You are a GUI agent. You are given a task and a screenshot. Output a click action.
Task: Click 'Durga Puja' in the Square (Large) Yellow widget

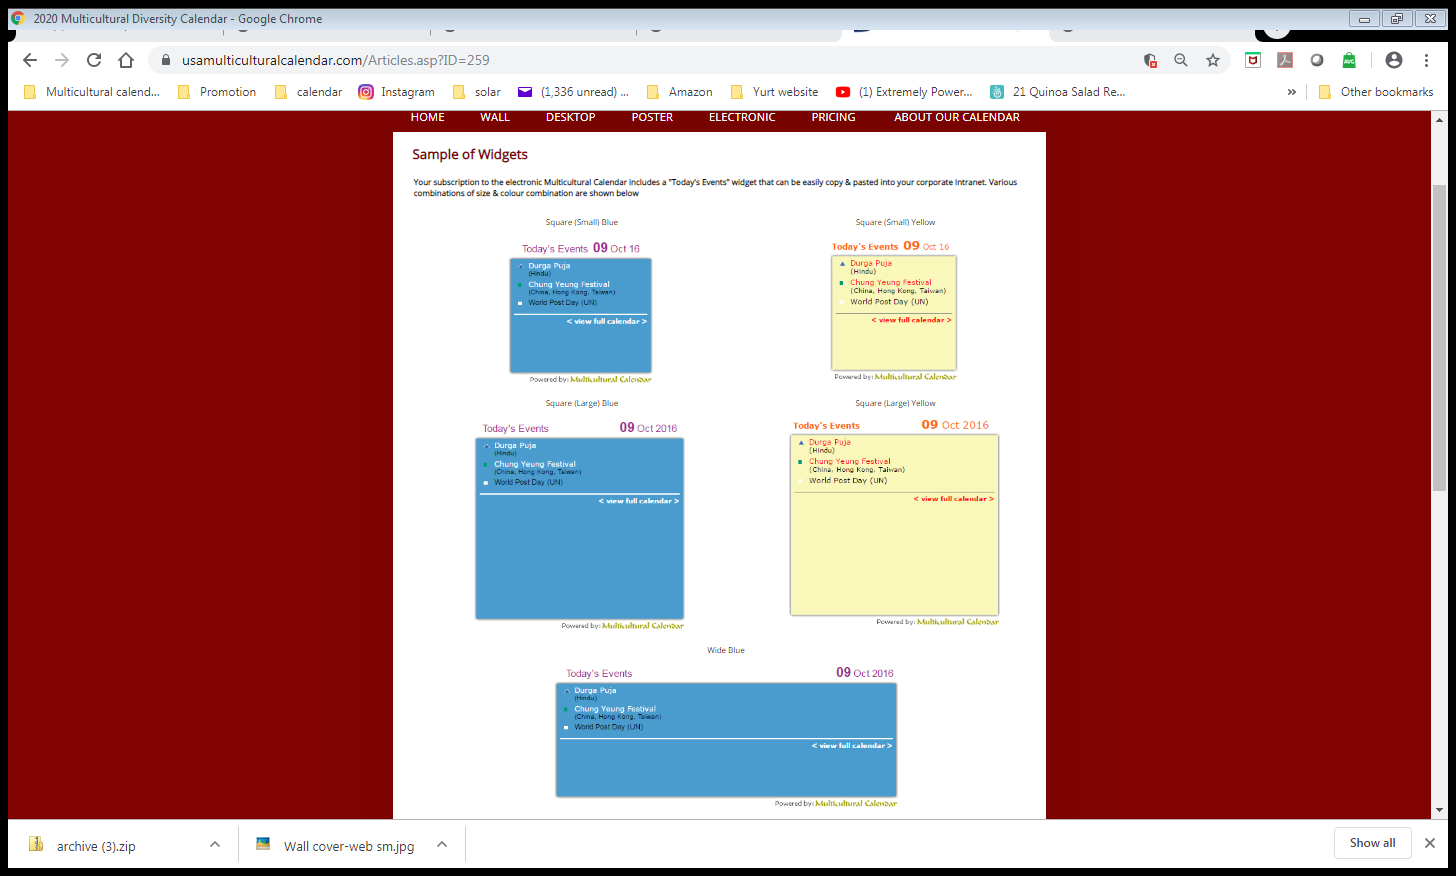830,442
